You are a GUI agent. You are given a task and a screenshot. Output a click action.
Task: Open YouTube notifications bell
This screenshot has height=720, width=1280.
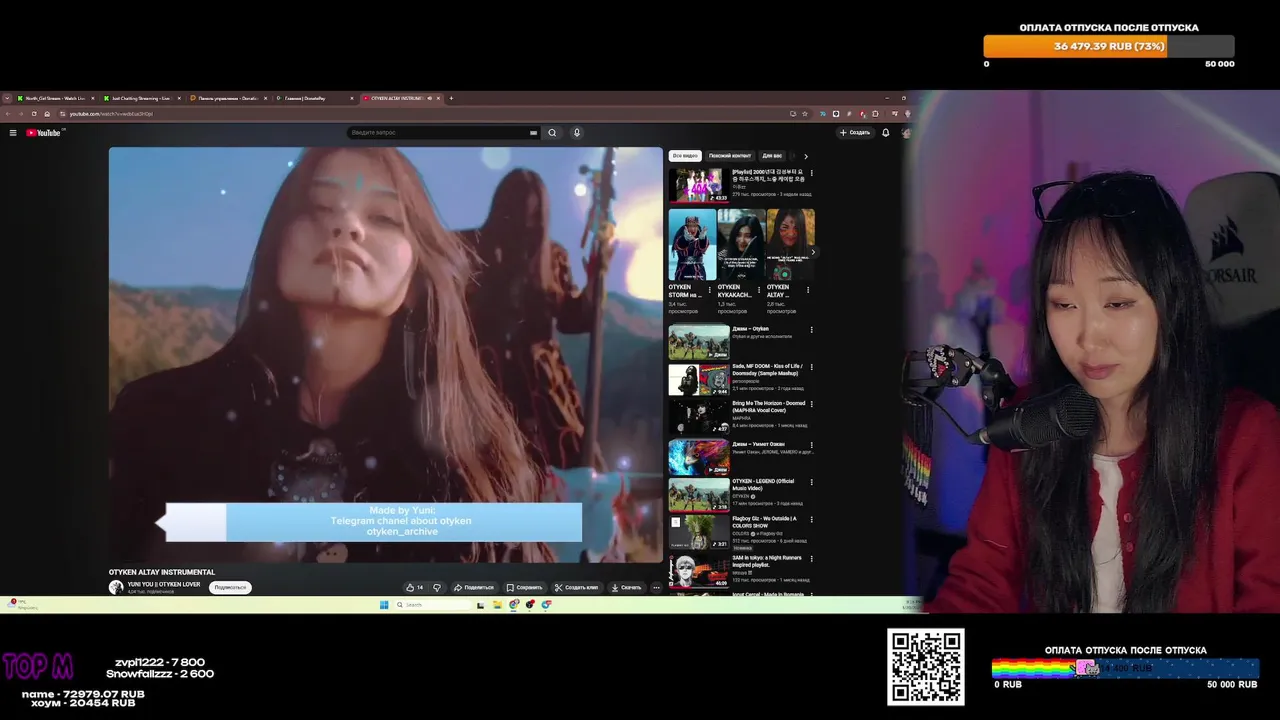click(x=885, y=132)
